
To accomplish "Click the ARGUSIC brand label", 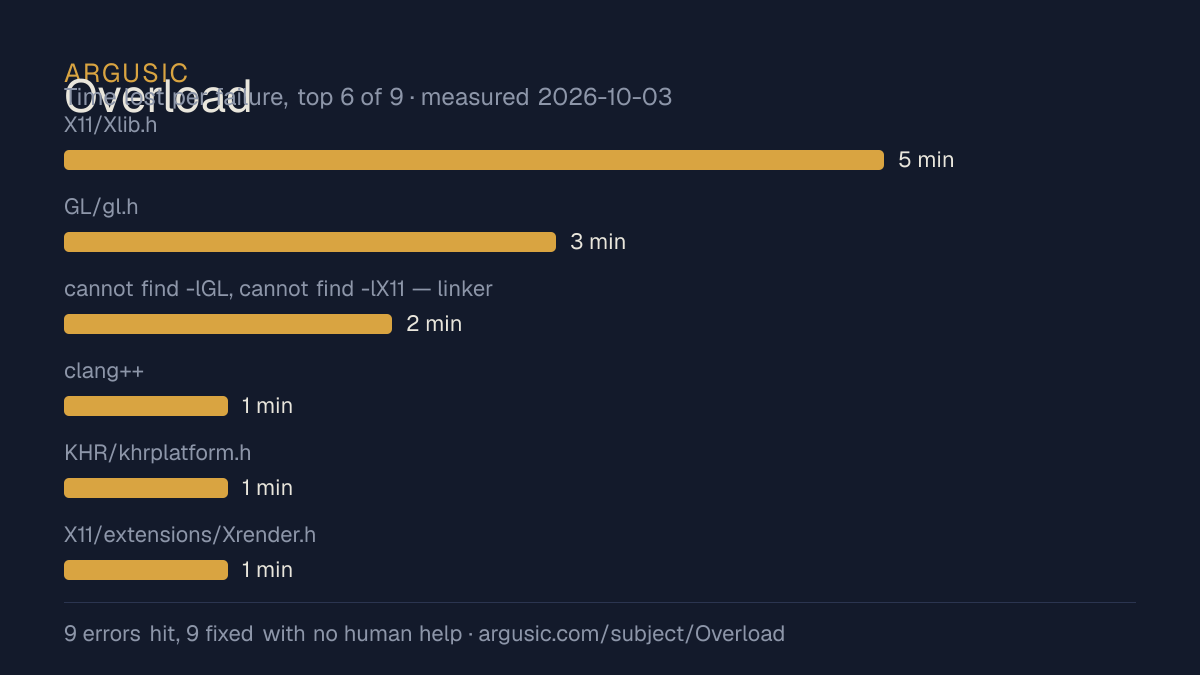I will pyautogui.click(x=126, y=73).
